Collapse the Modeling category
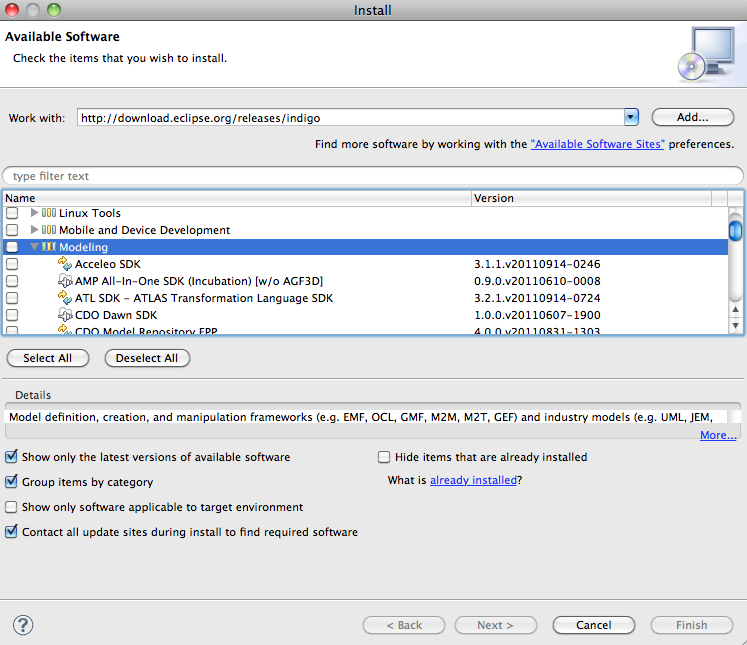Image resolution: width=747 pixels, height=645 pixels. coord(35,247)
